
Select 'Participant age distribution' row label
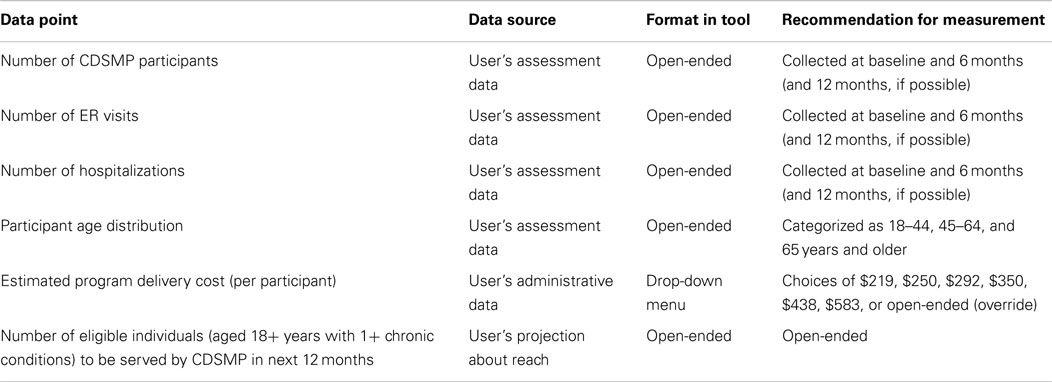point(92,226)
